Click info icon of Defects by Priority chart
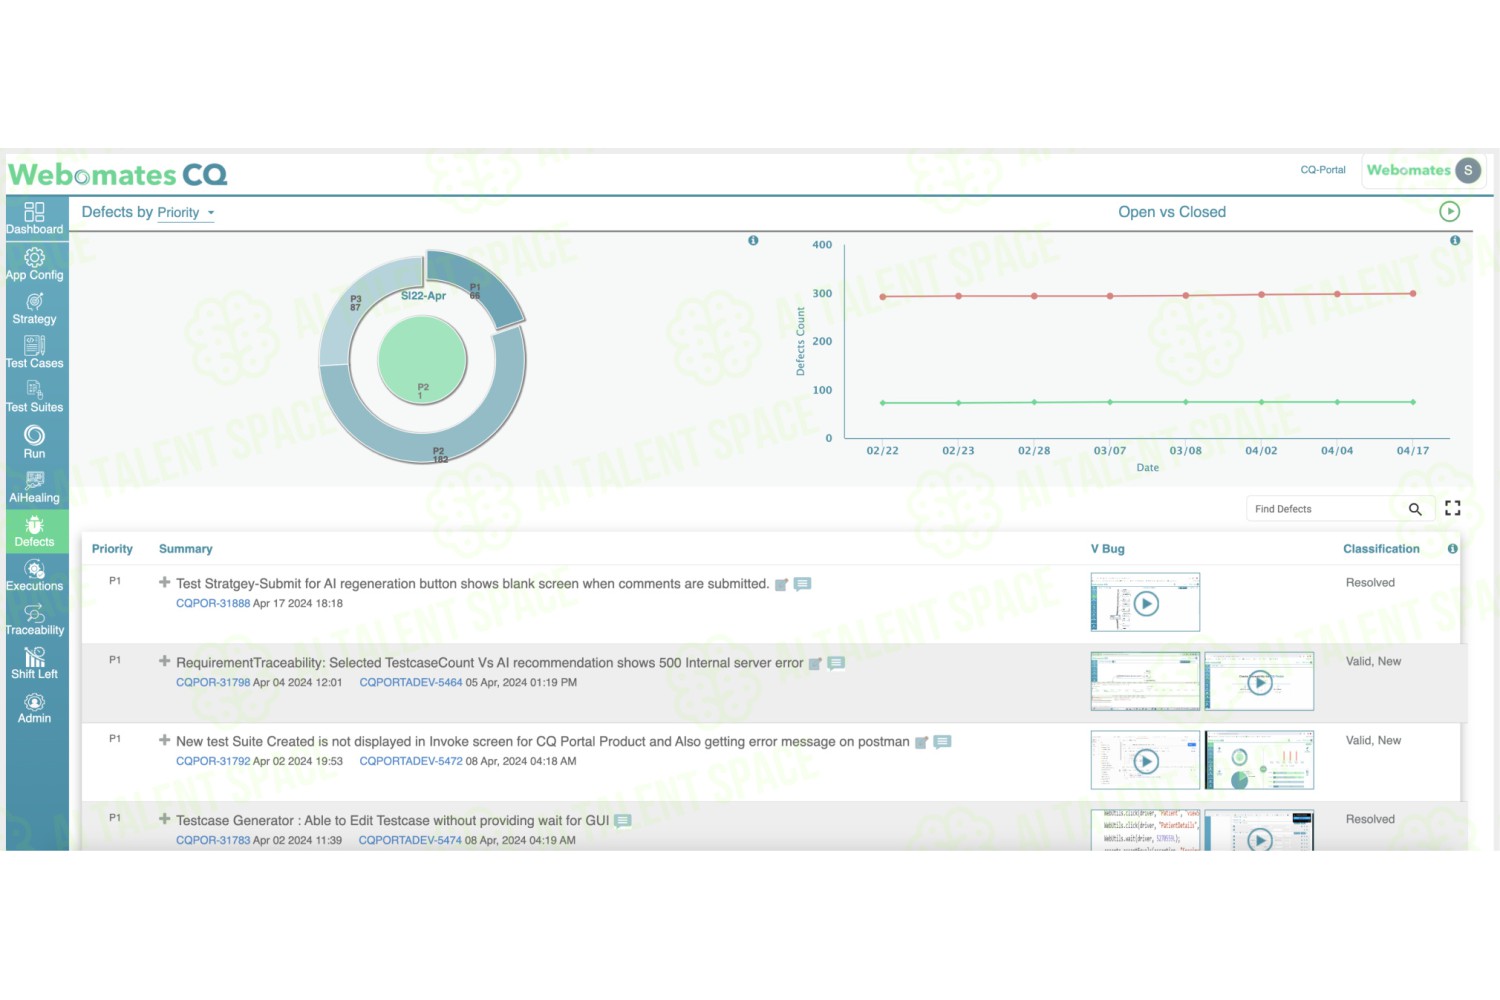Image resolution: width=1500 pixels, height=1000 pixels. [x=753, y=240]
